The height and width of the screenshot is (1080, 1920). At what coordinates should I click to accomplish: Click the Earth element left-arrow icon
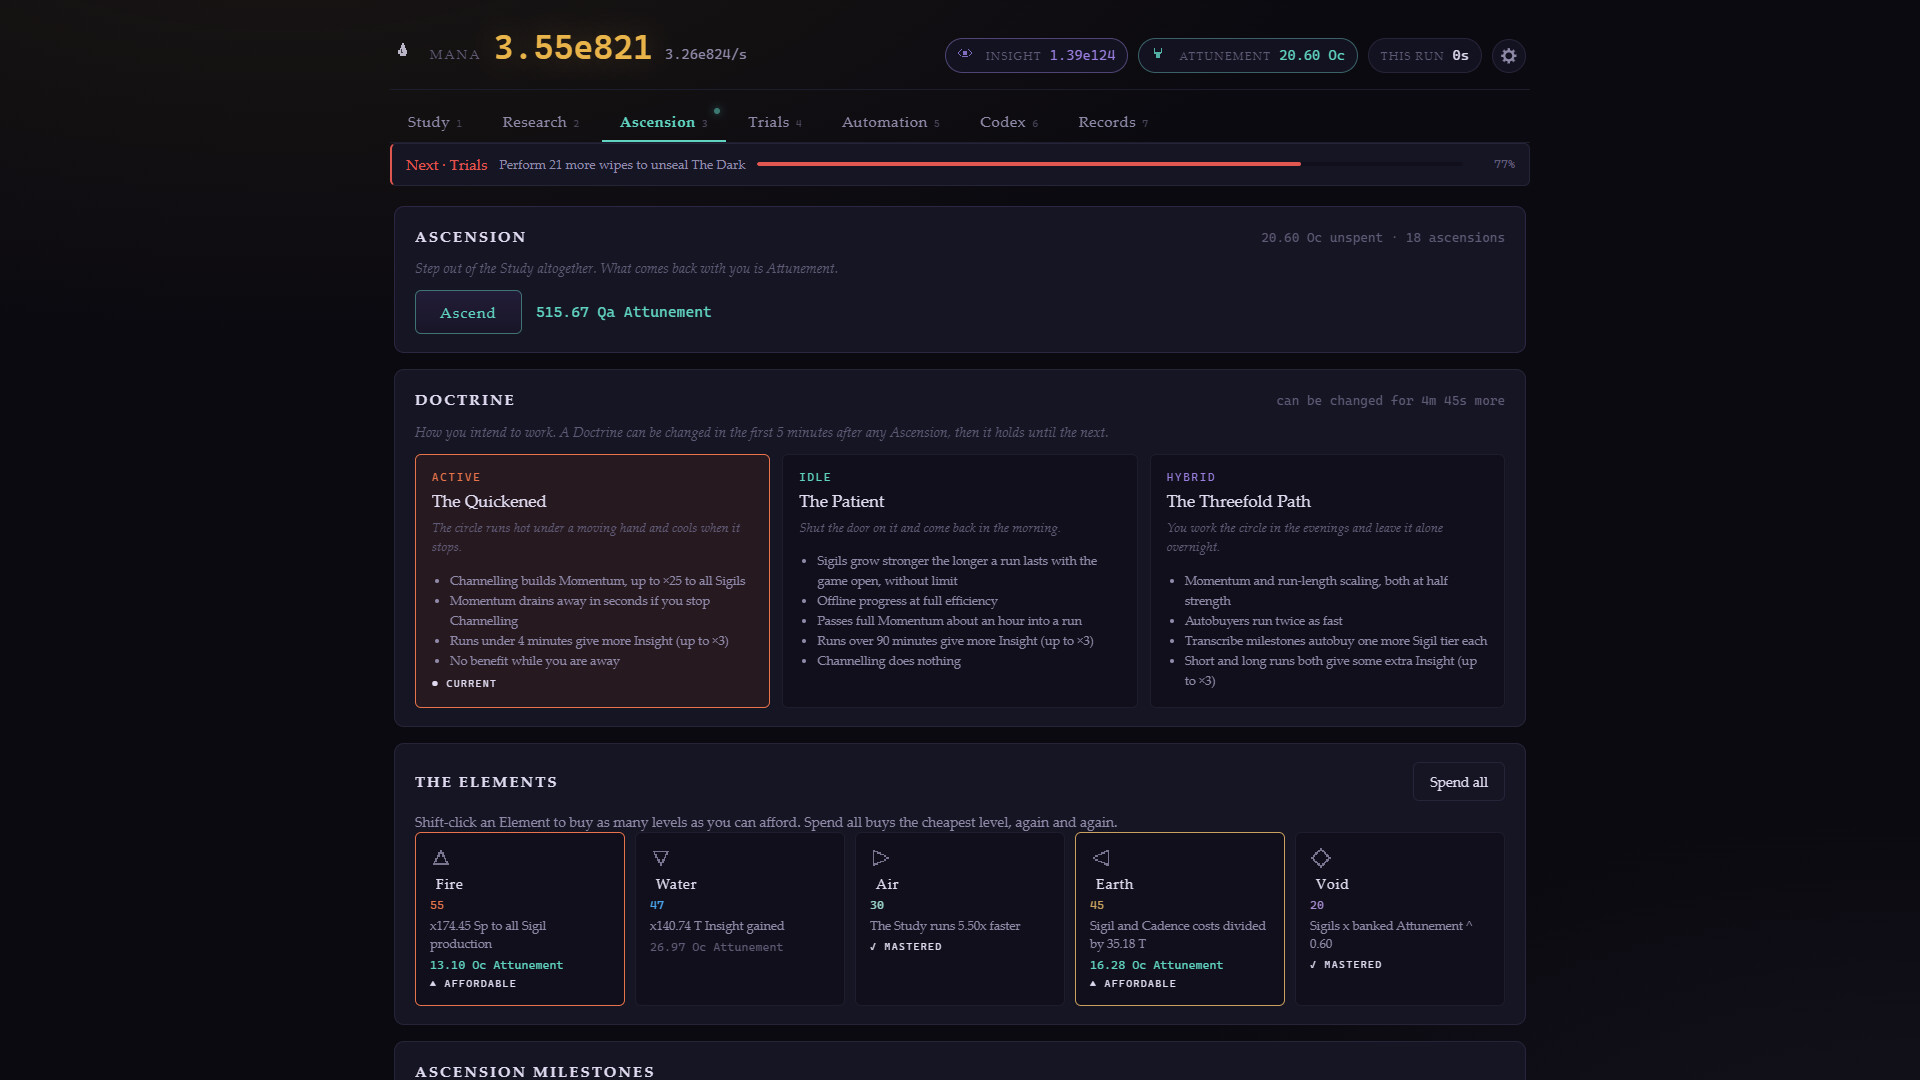coord(1101,858)
